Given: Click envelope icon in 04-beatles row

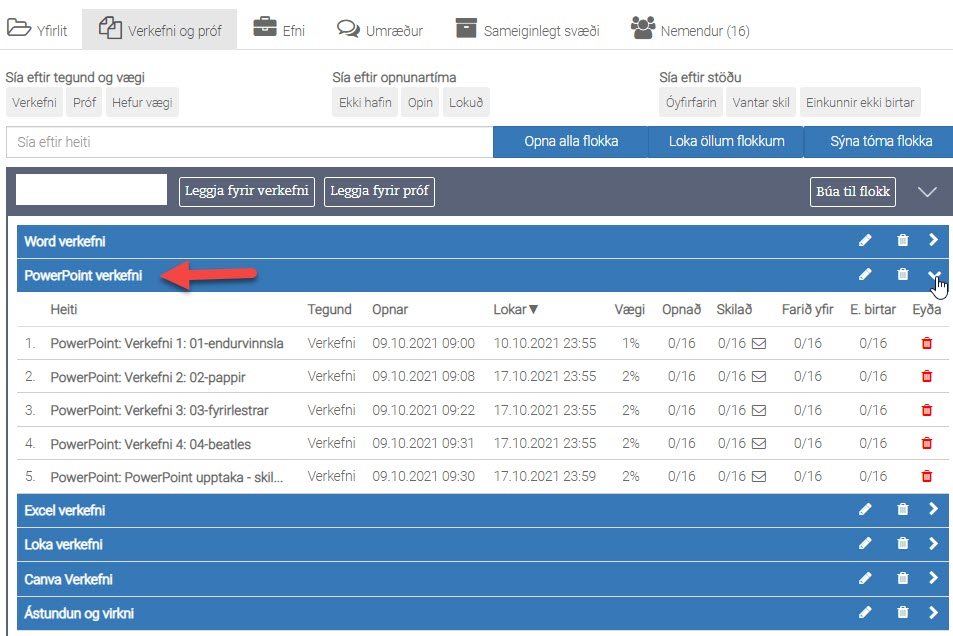Looking at the screenshot, I should 759,443.
